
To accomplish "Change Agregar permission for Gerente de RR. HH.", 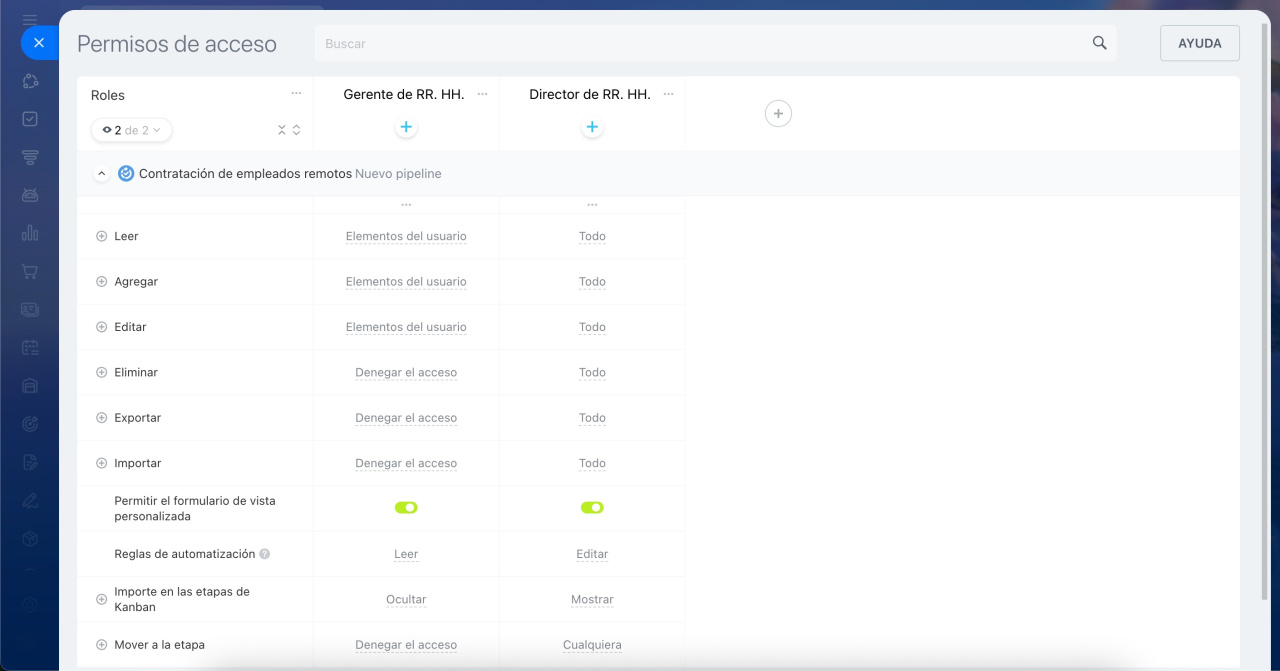I will tap(406, 282).
